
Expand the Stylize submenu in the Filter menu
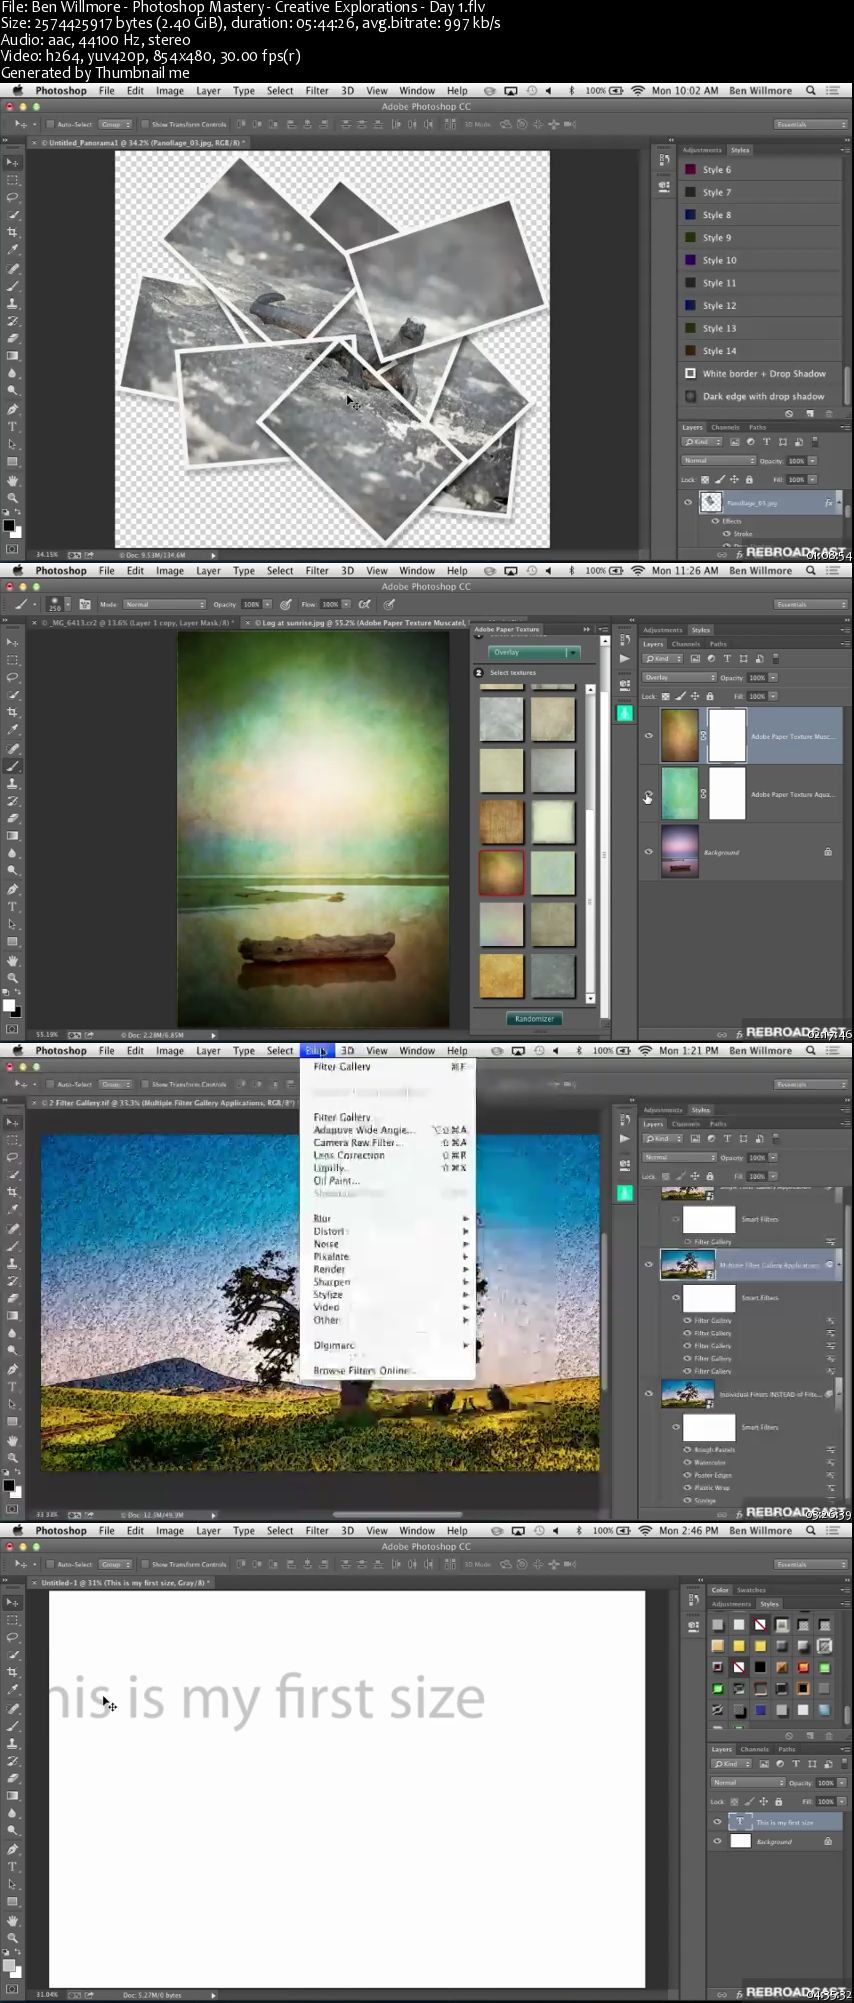[x=390, y=1294]
